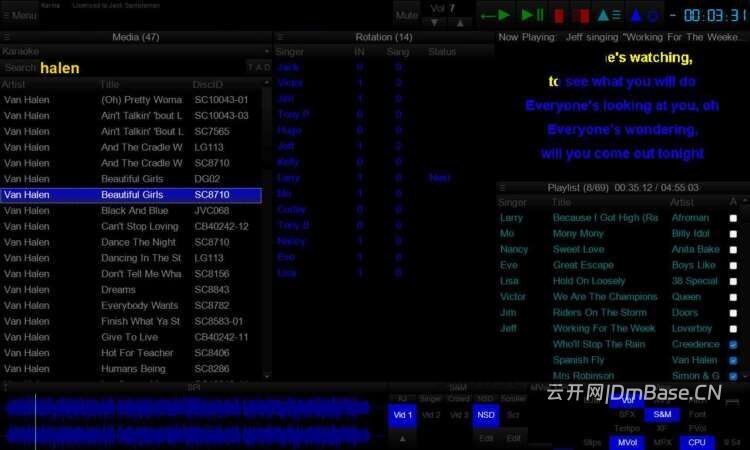Check the box for Riders On The Storm
The image size is (750, 450).
click(733, 313)
